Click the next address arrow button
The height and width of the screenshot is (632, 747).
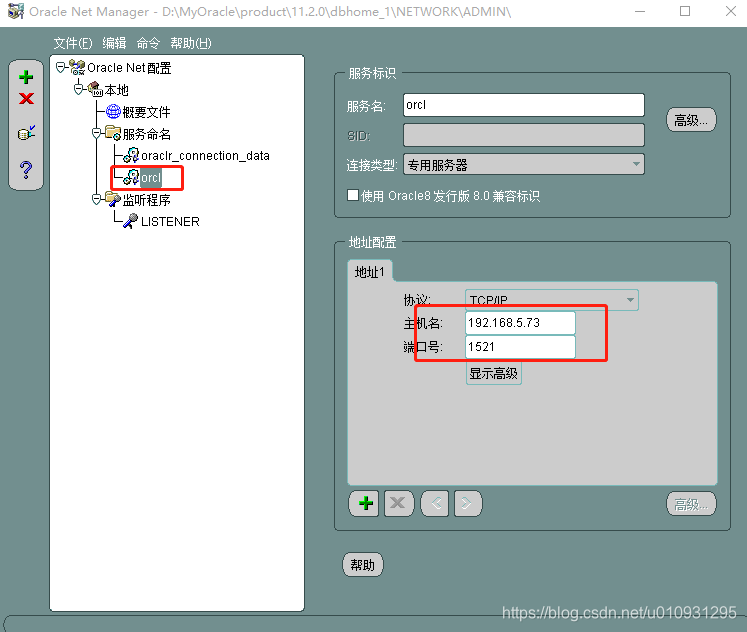coord(468,503)
